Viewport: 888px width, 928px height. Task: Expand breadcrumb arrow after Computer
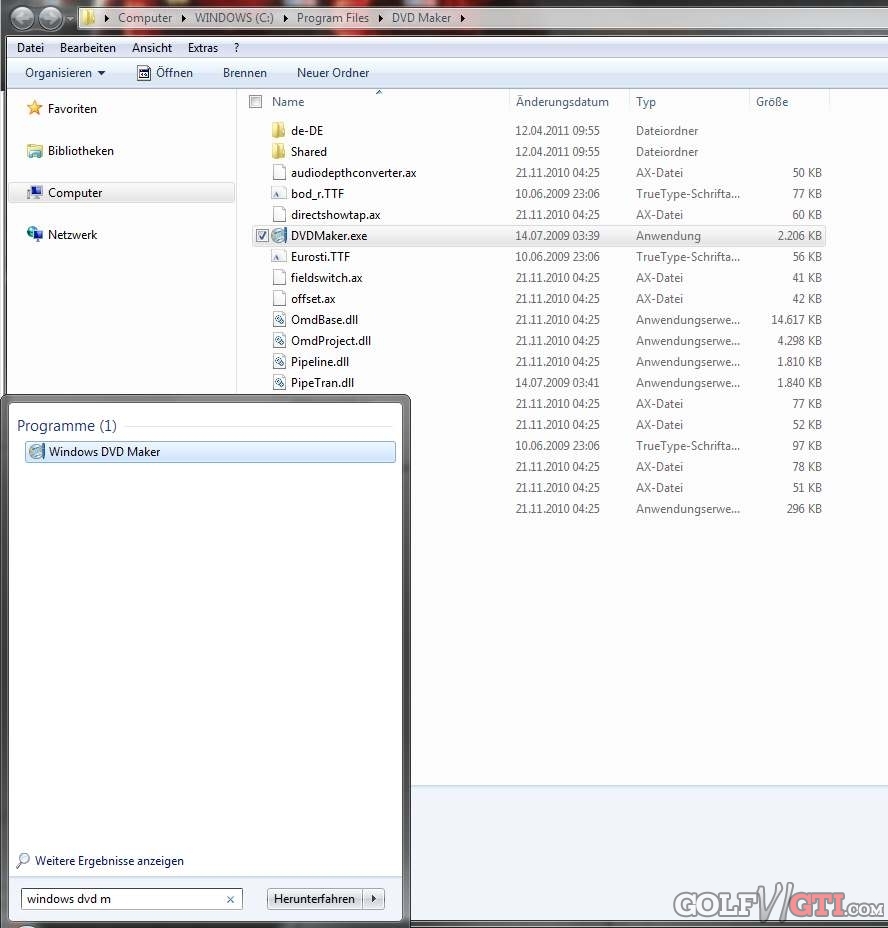[x=184, y=18]
